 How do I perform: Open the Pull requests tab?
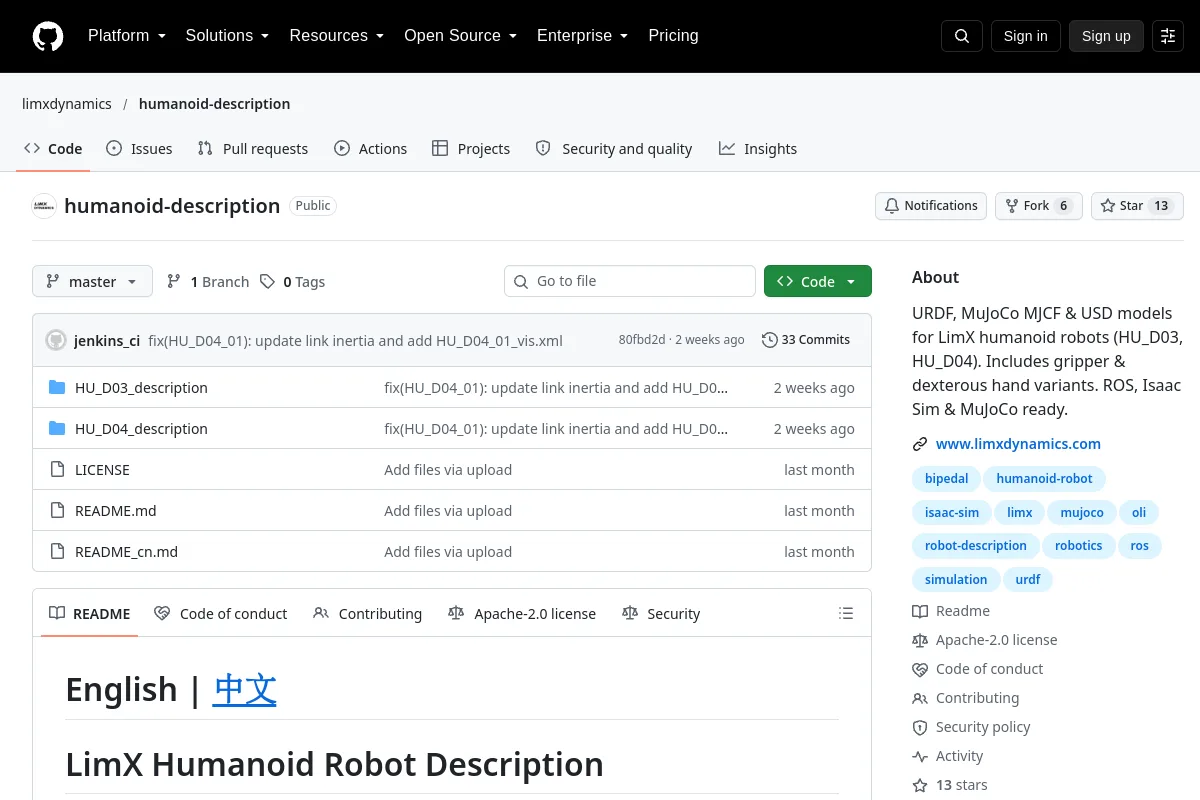tap(253, 148)
